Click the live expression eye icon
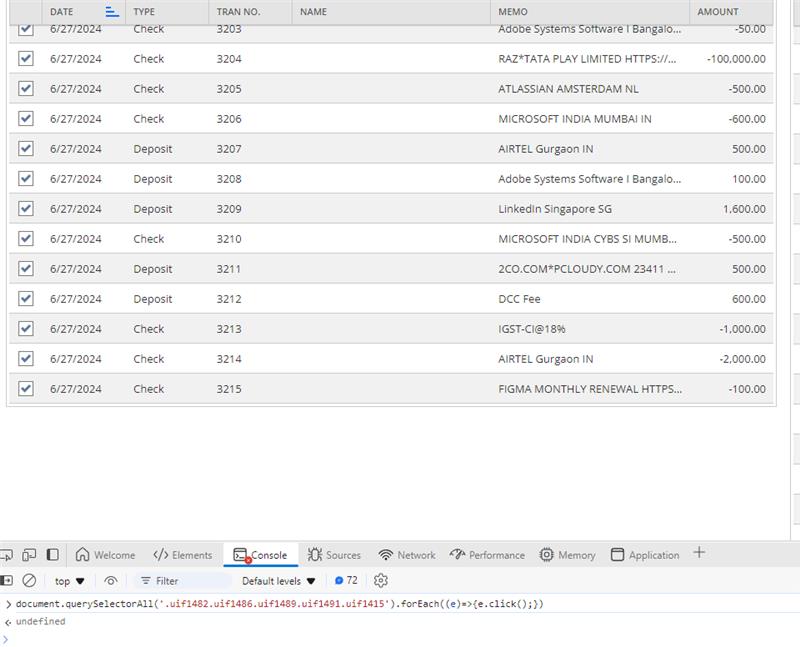 (111, 580)
